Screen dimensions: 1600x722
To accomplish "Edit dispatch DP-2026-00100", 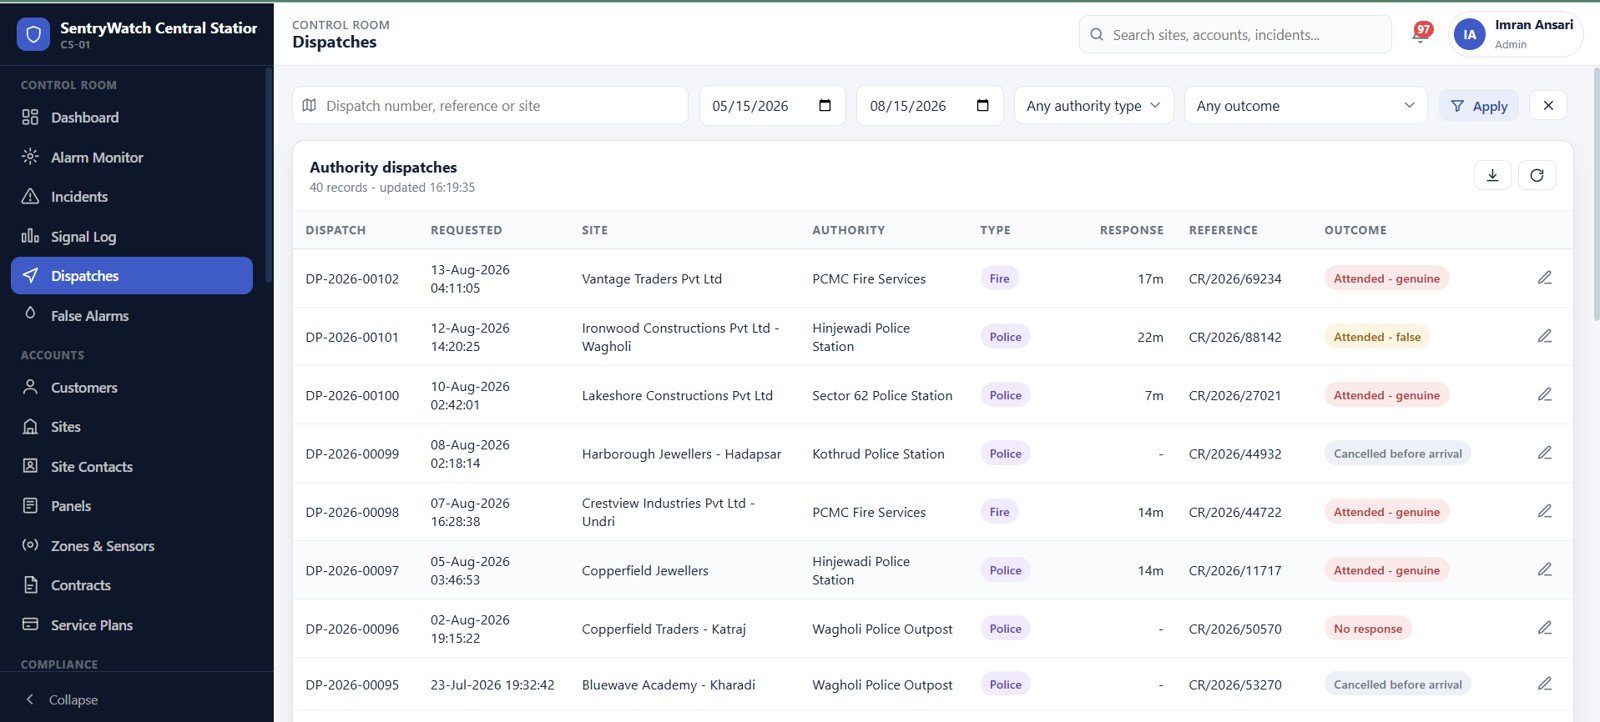I will pyautogui.click(x=1545, y=395).
